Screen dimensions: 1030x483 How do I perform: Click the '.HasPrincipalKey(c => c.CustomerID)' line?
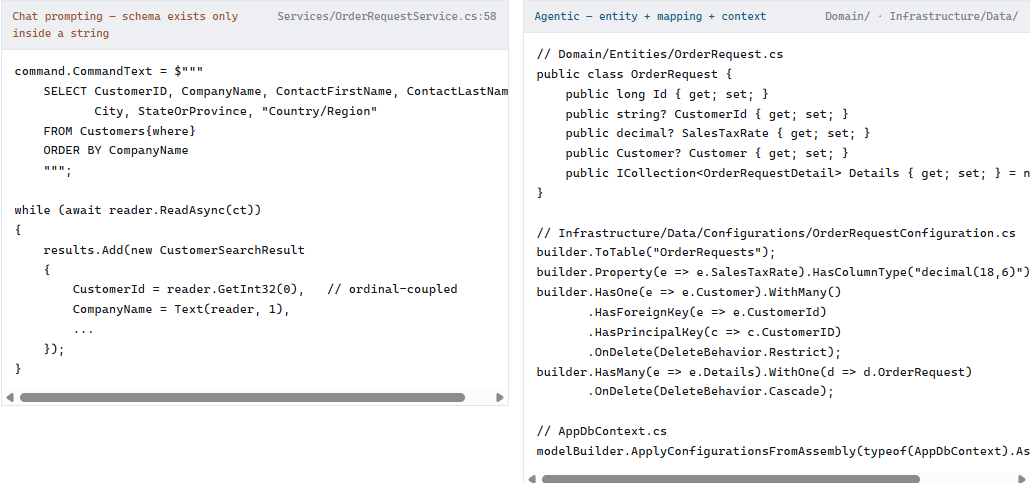click(x=714, y=332)
